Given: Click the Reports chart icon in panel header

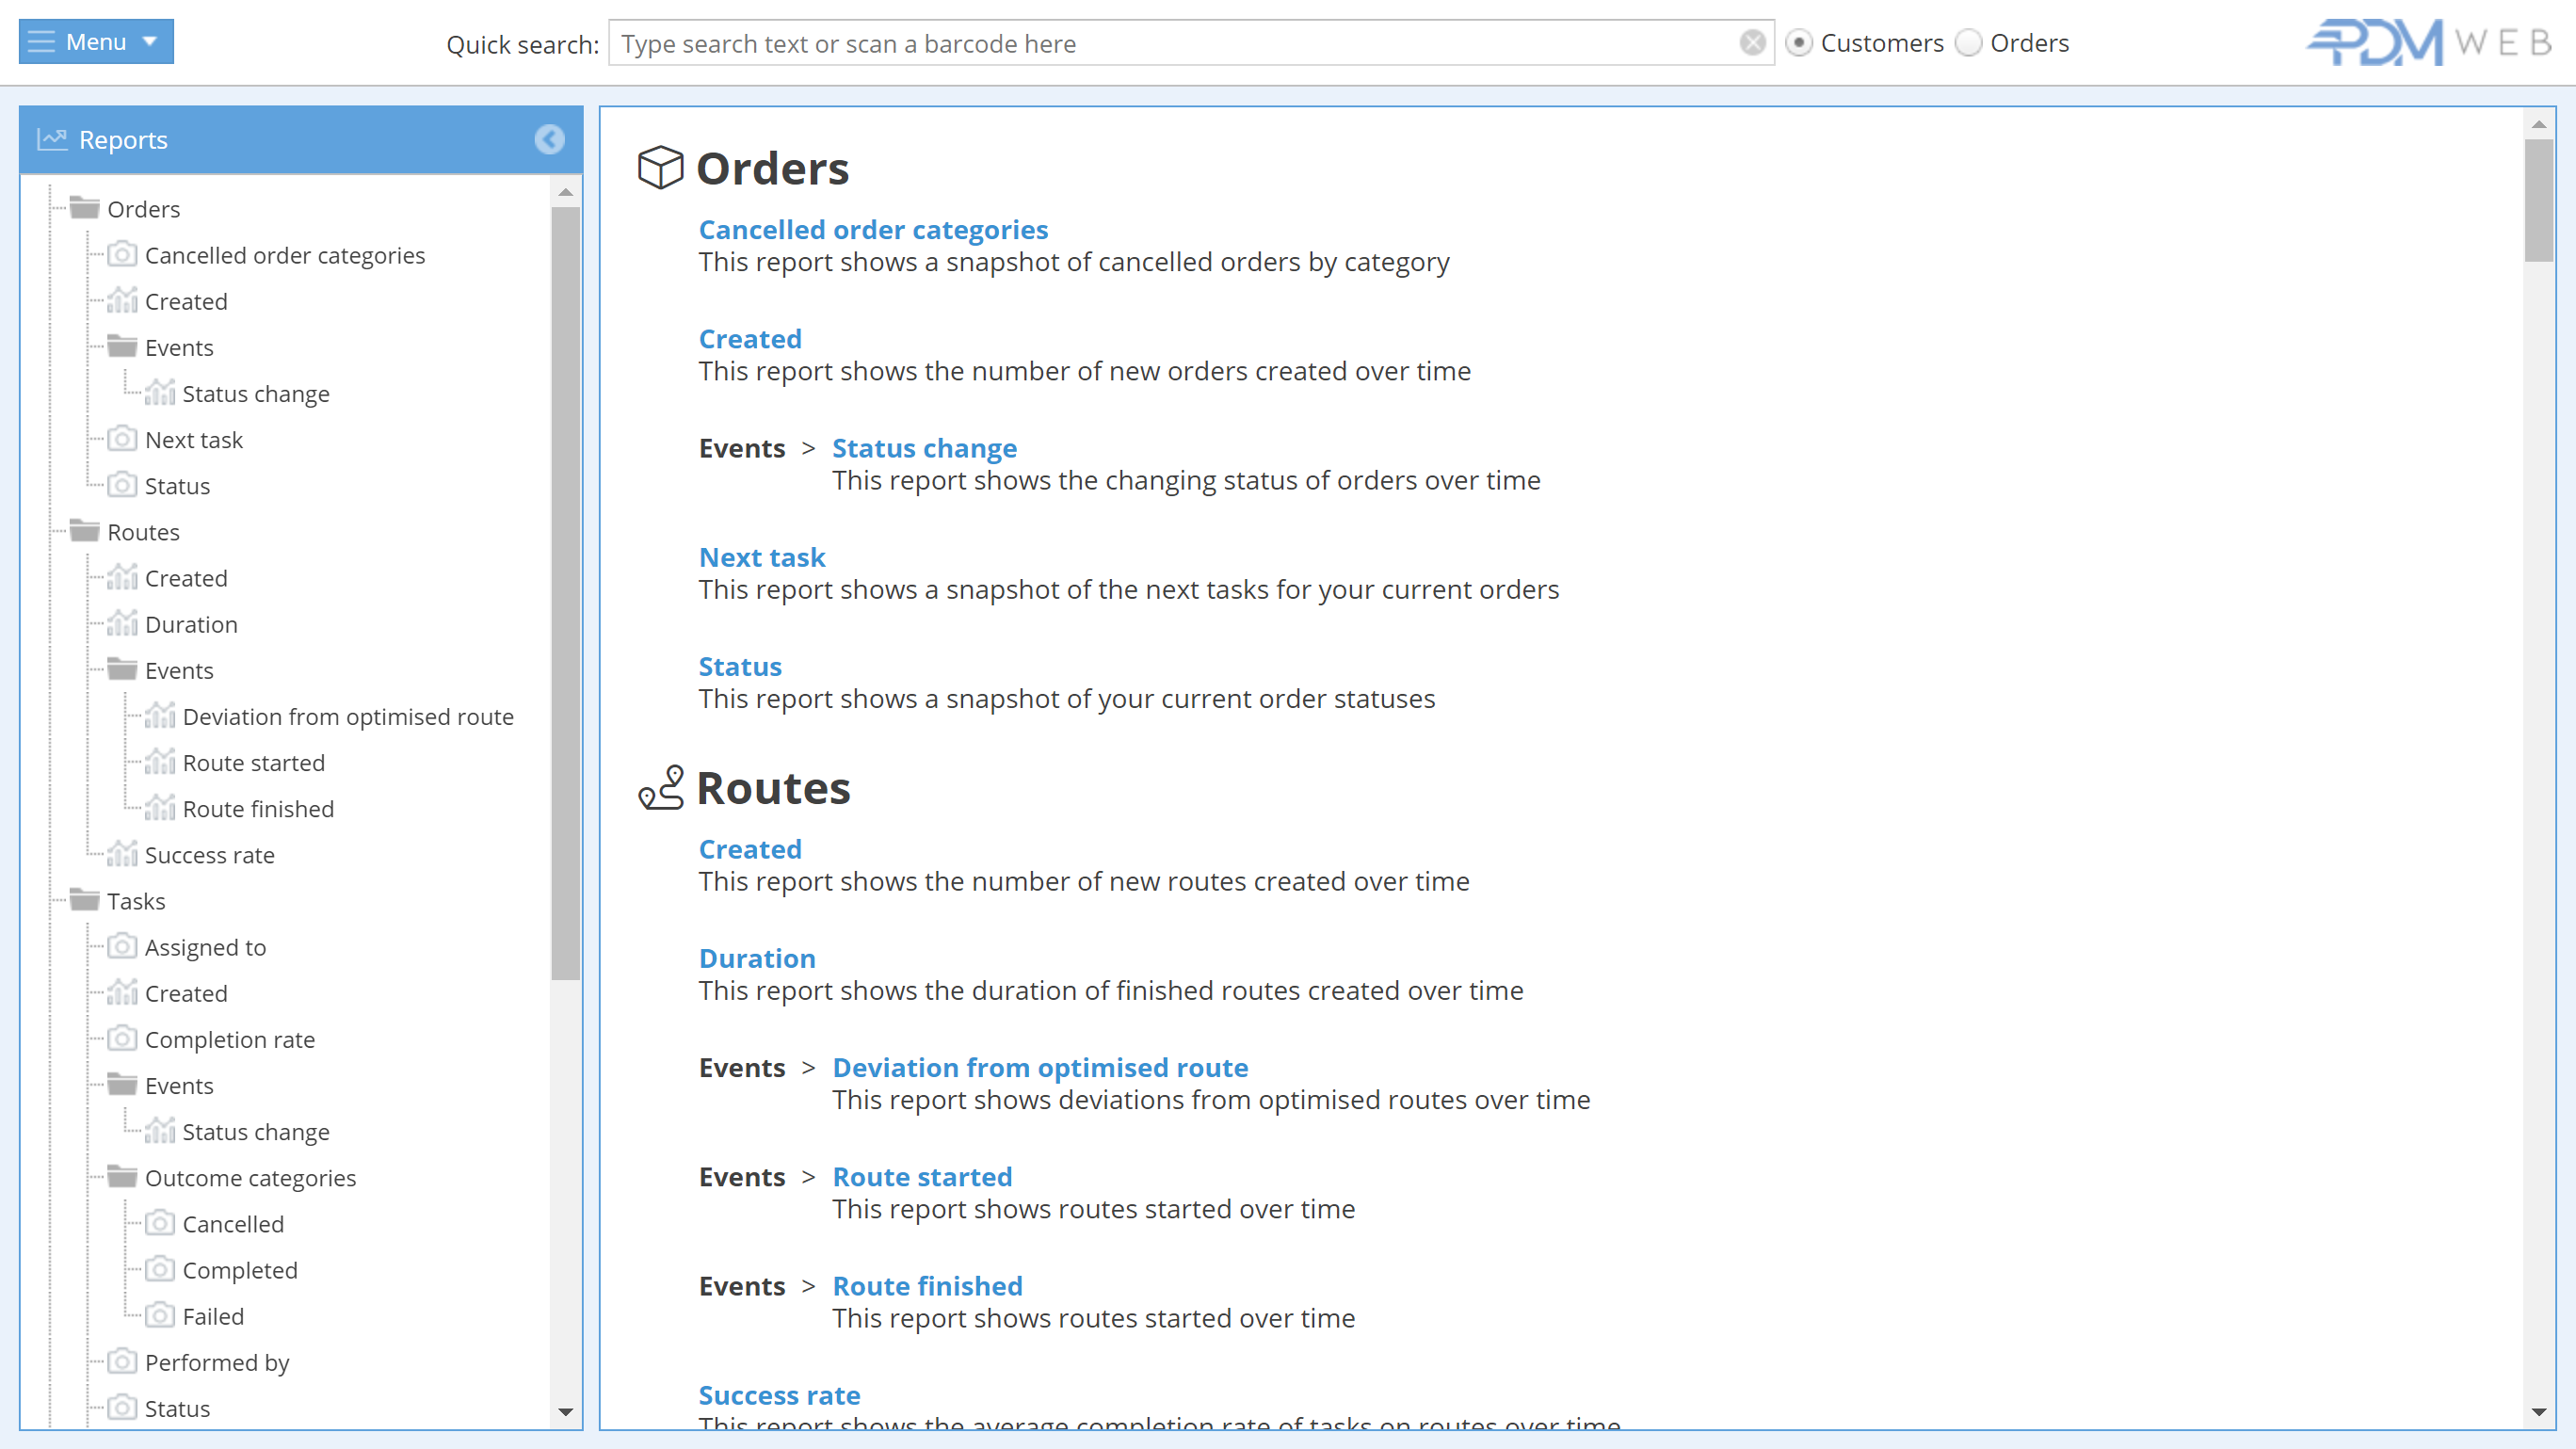Looking at the screenshot, I should [x=52, y=139].
